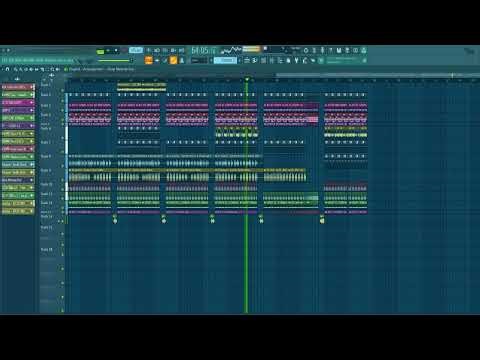Image resolution: width=480 pixels, height=360 pixels.
Task: Click the green playlist icon before the Playlist title
Action: (66, 69)
